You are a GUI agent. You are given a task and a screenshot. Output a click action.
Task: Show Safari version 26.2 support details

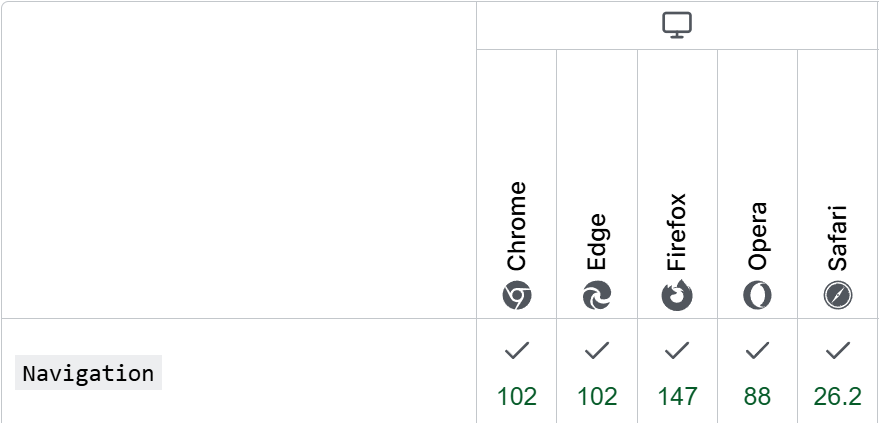point(838,397)
